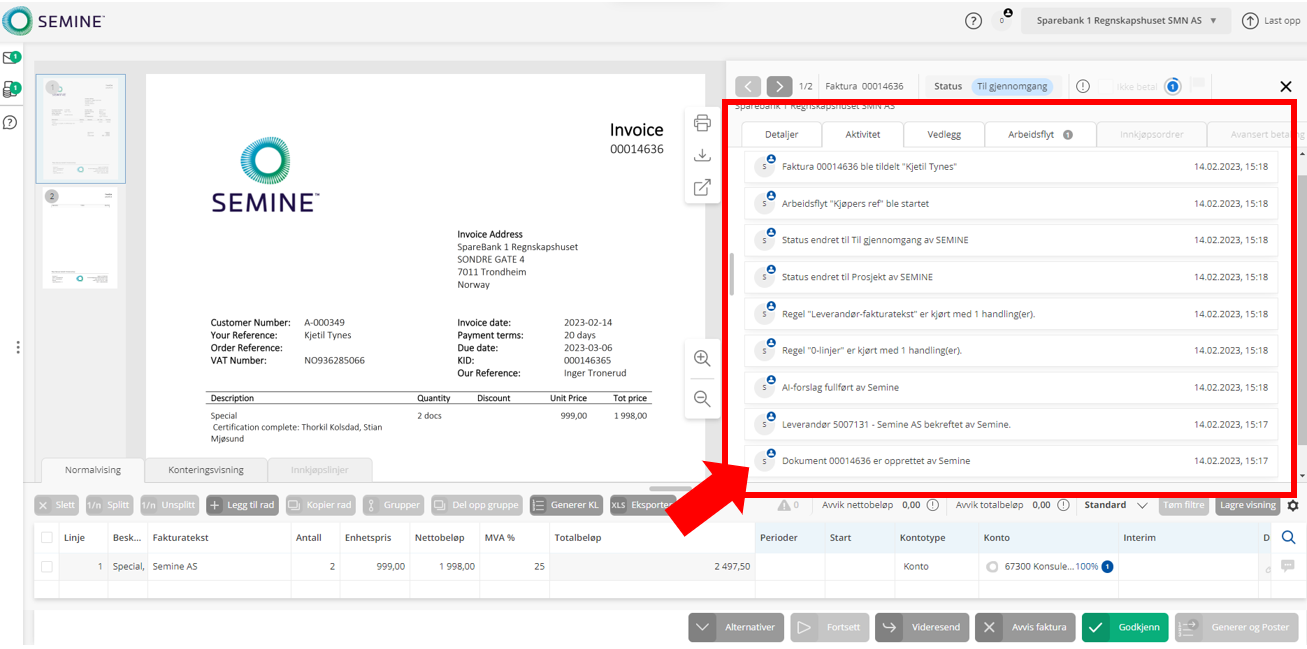Open the help question mark icon in the header
The width and height of the screenshot is (1307, 649).
click(973, 20)
